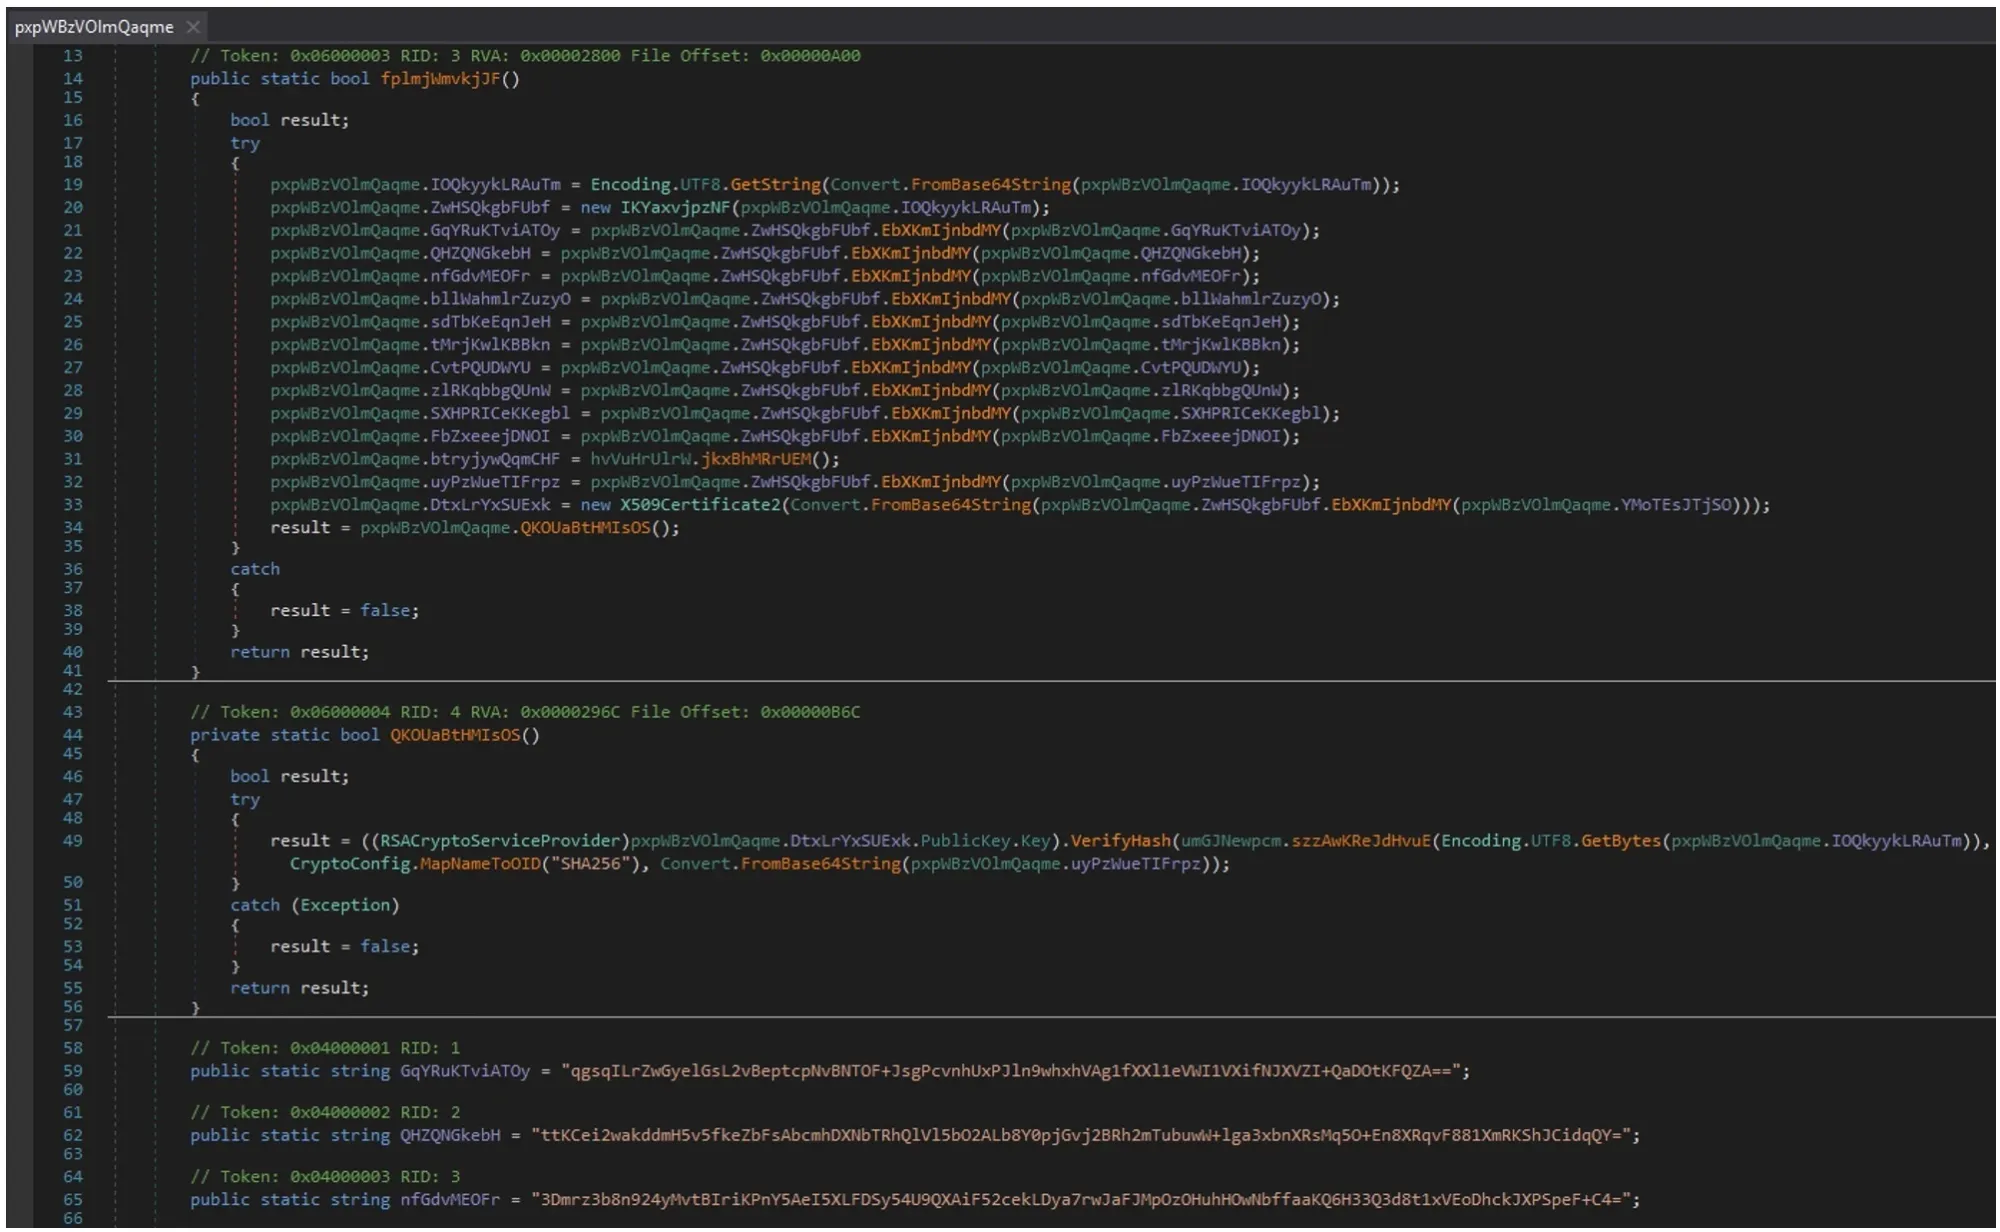Click GqYRuKTviATOy field declaration on line 59
The width and height of the screenshot is (2000, 1232).
[x=465, y=1072]
